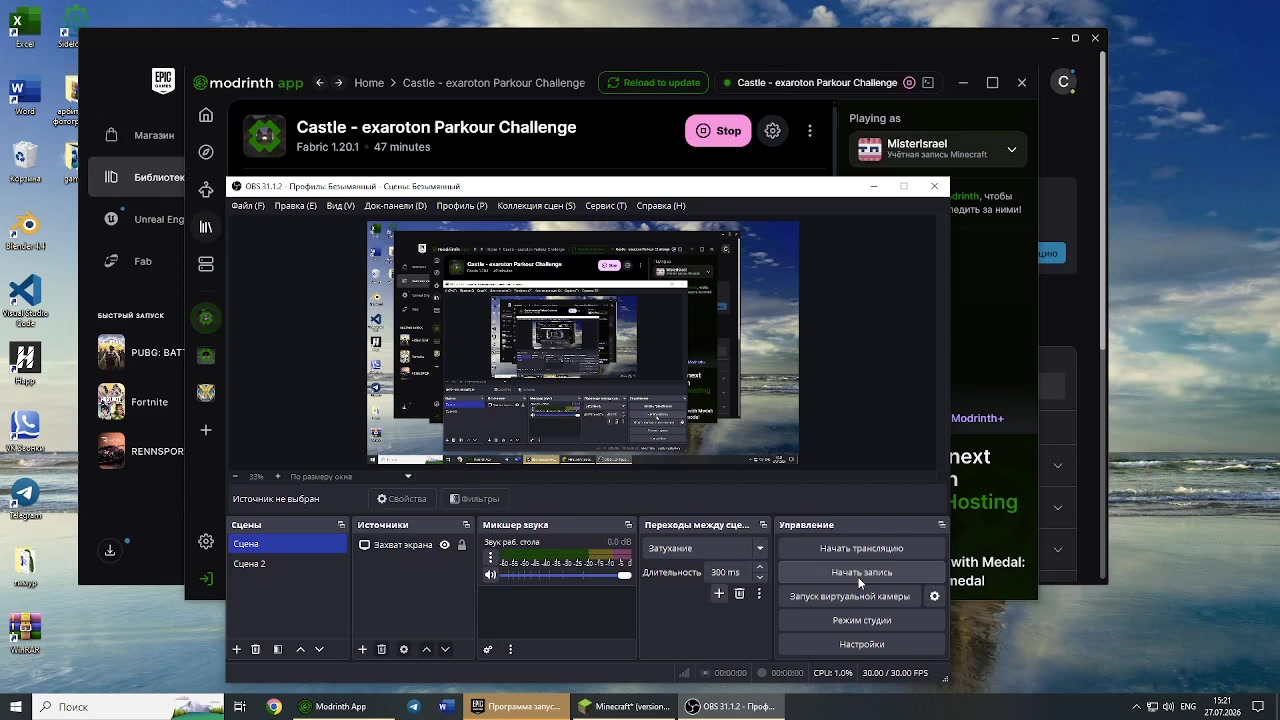Add a scene transition in OBS
Image resolution: width=1280 pixels, height=720 pixels.
(719, 594)
